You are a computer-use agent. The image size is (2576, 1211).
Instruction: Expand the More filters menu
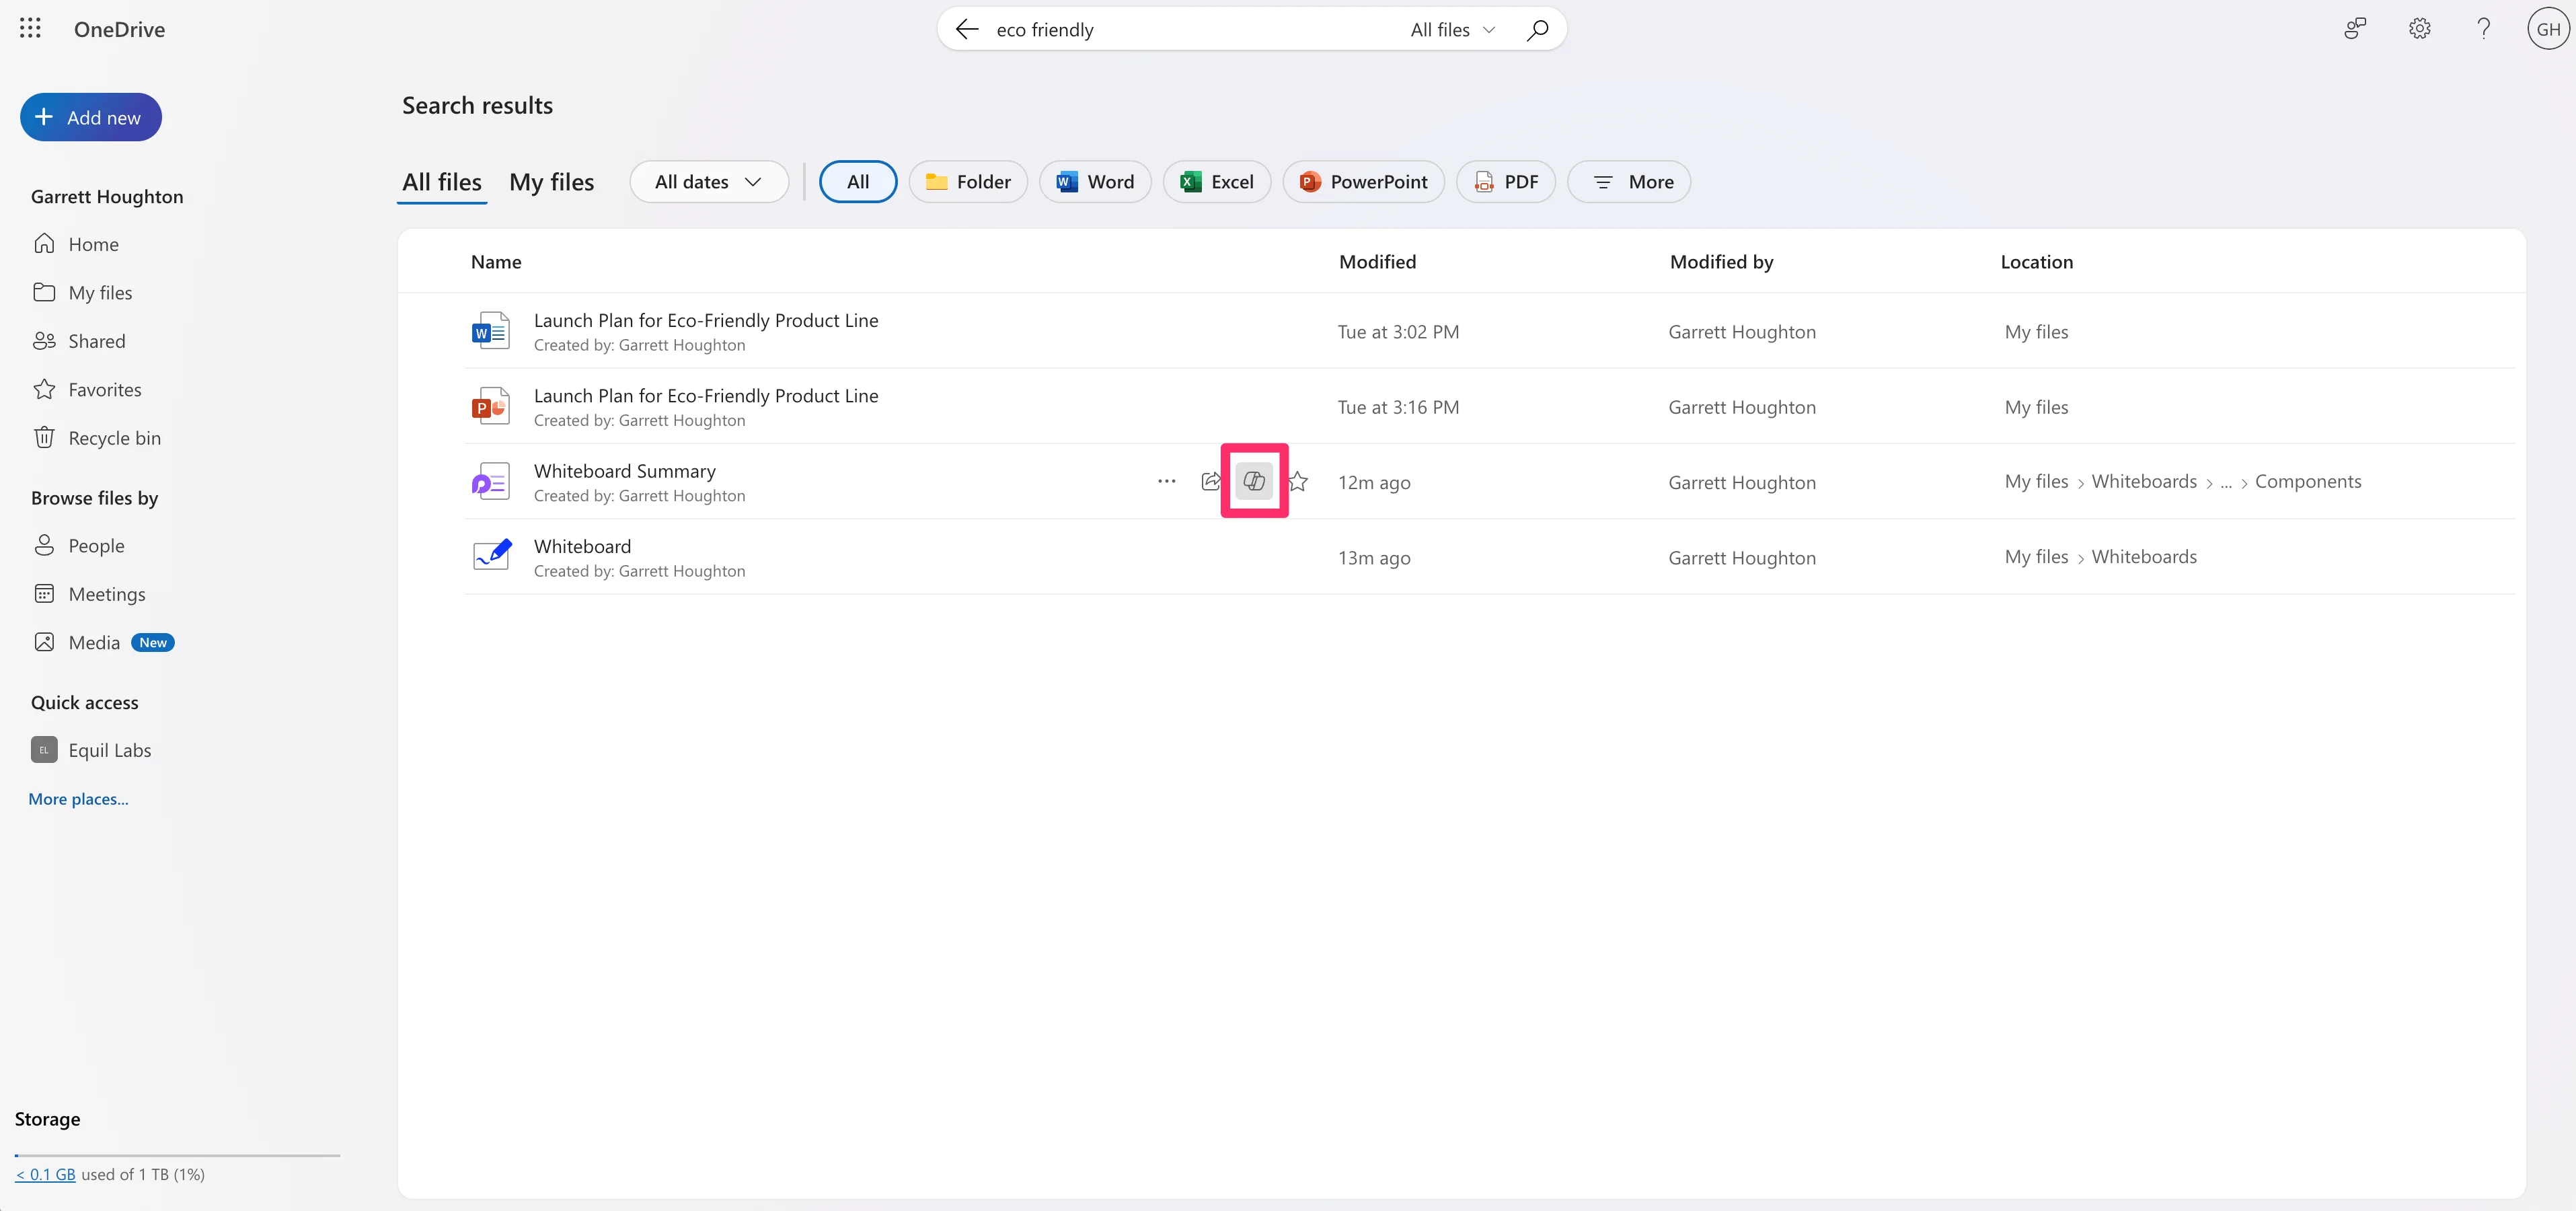(1629, 182)
